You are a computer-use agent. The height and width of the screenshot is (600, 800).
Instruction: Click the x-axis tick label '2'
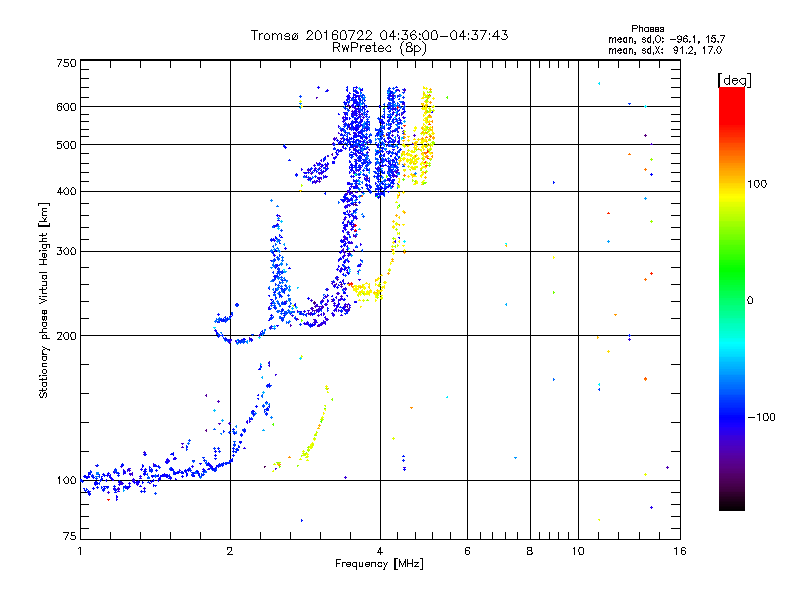230,551
